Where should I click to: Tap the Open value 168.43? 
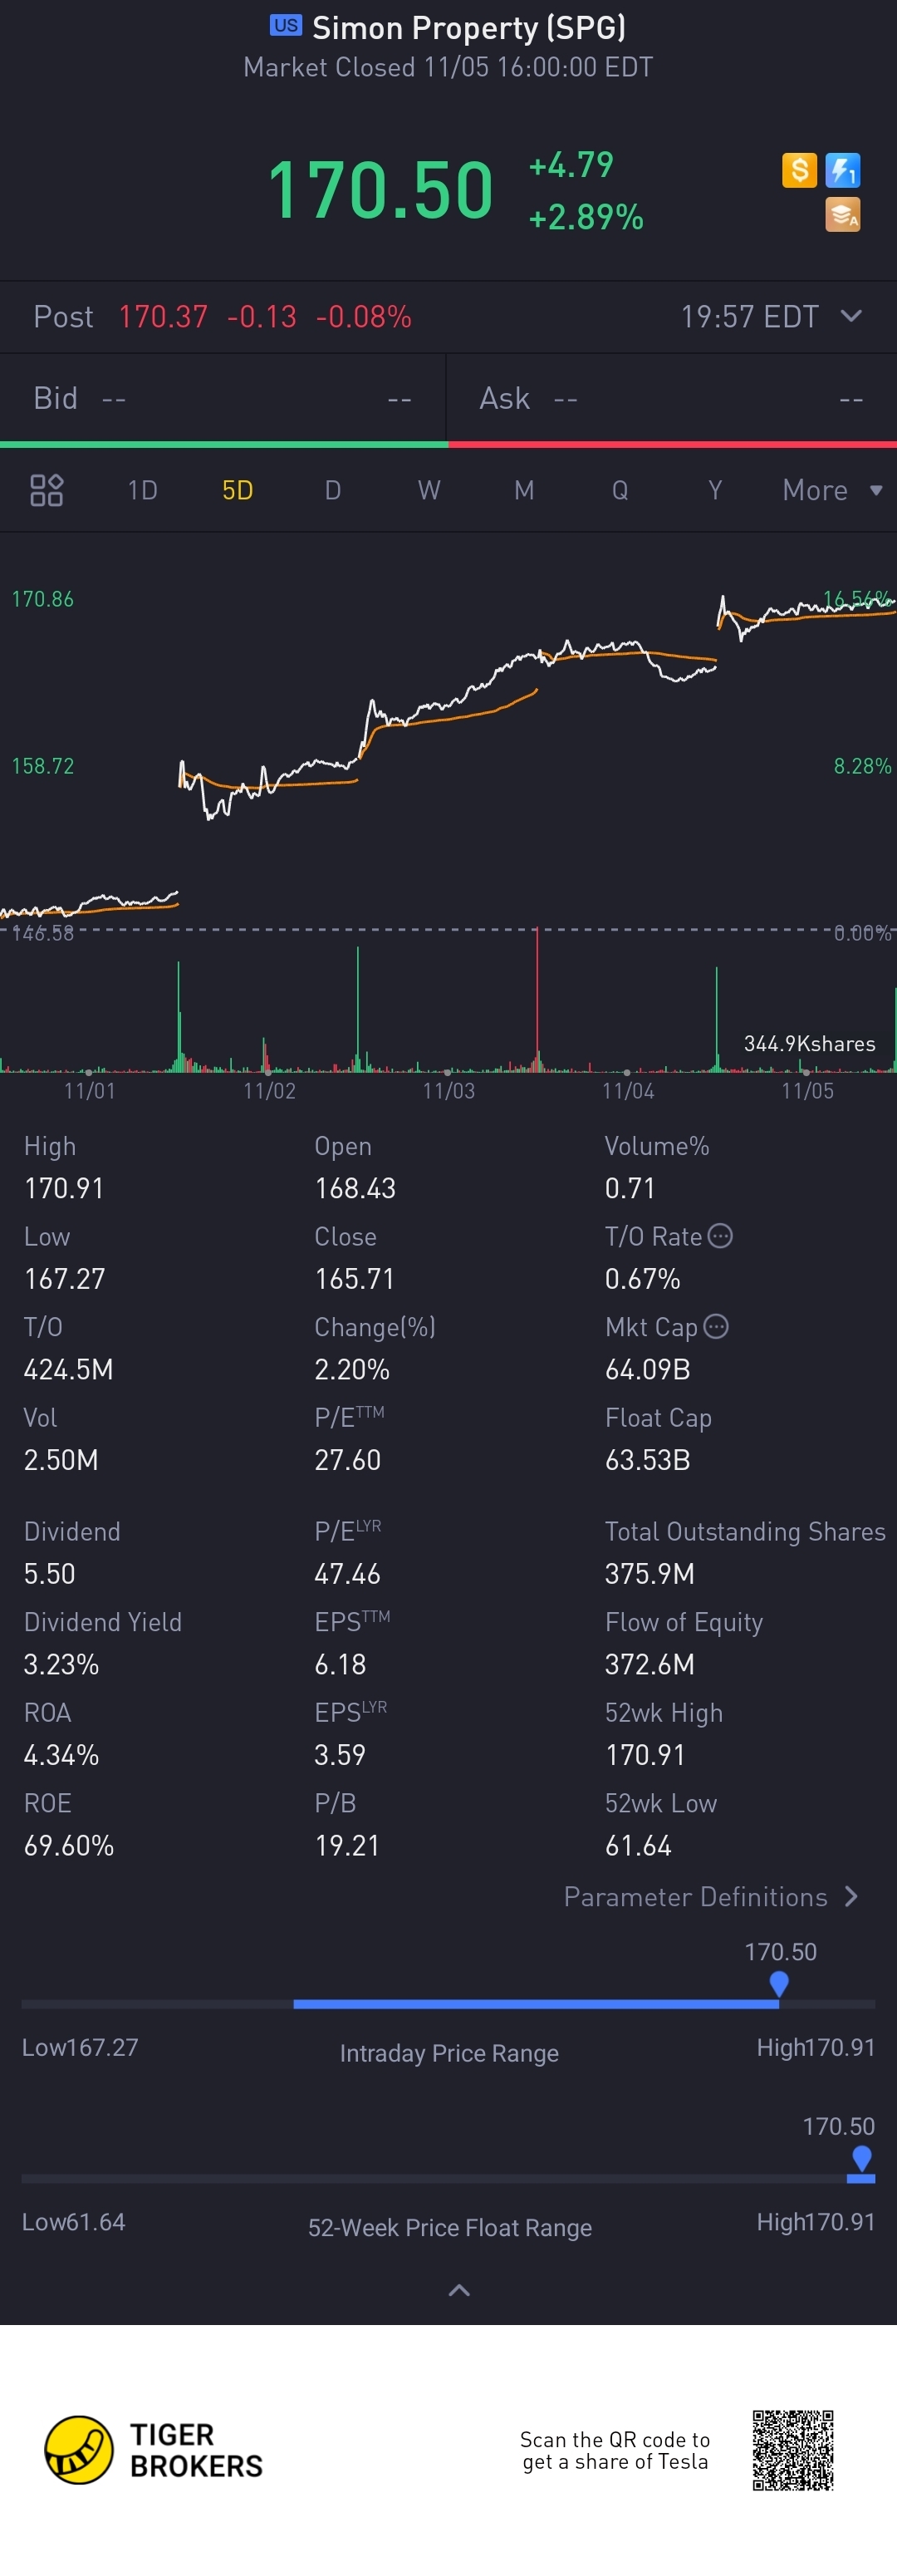click(355, 1188)
